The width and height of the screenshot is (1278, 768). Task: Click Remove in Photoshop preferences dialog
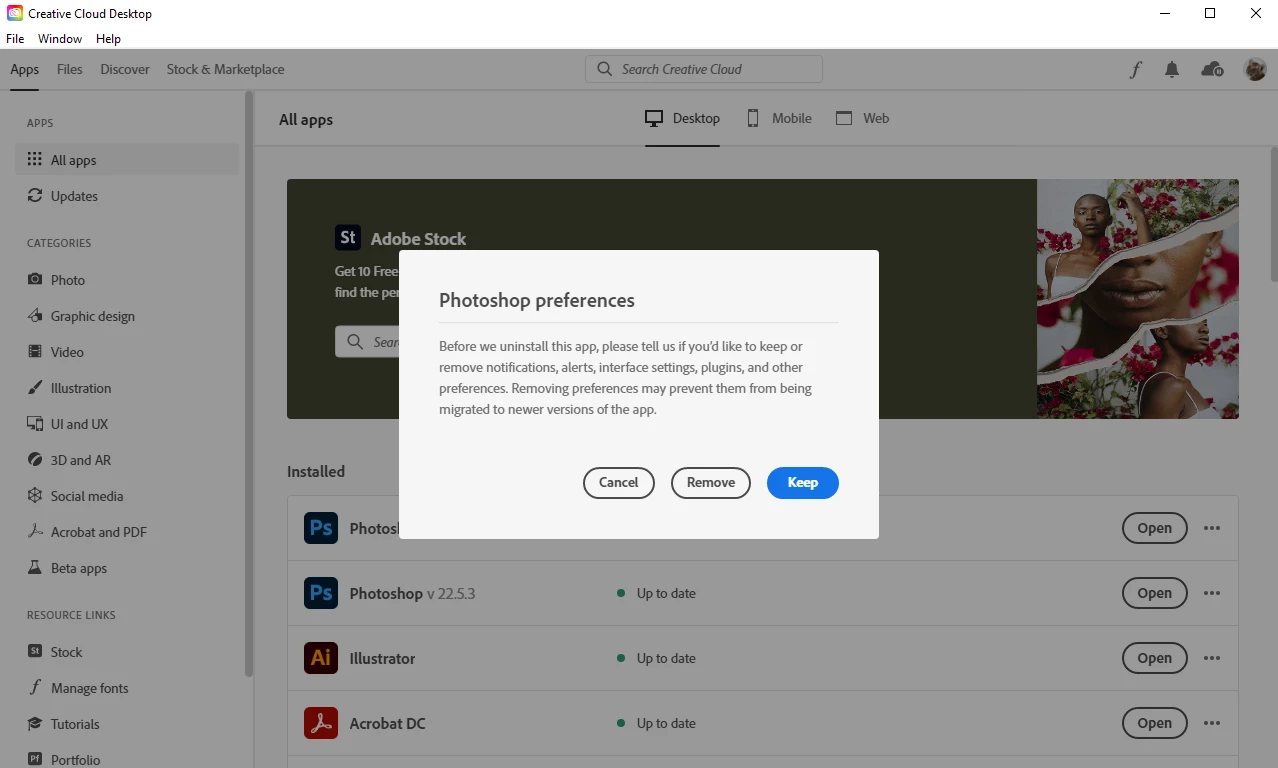pyautogui.click(x=711, y=482)
